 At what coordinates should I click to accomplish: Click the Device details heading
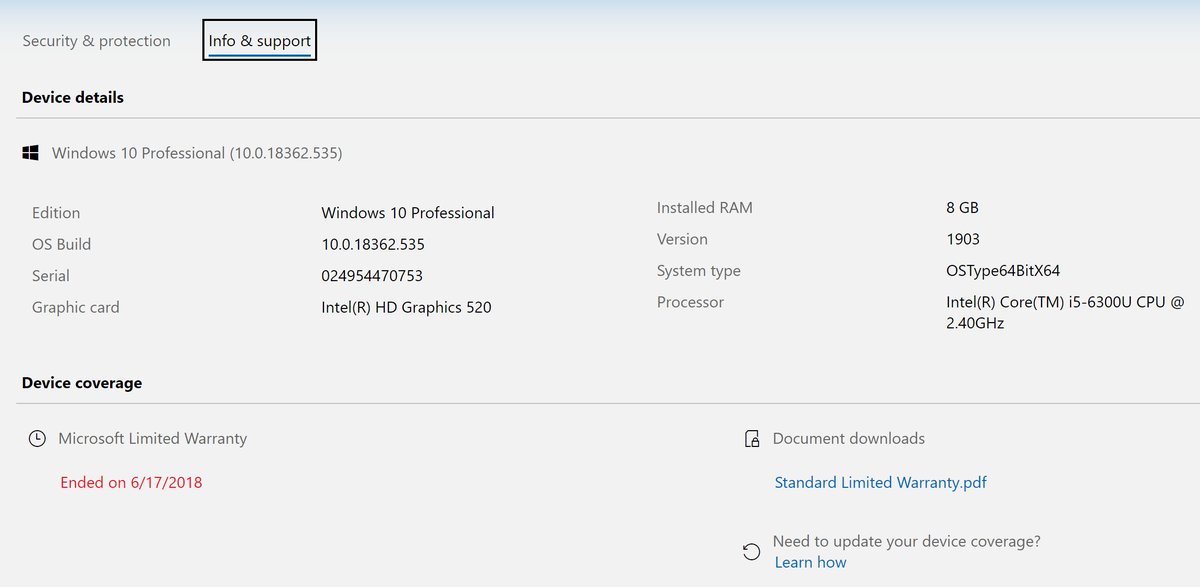tap(73, 97)
